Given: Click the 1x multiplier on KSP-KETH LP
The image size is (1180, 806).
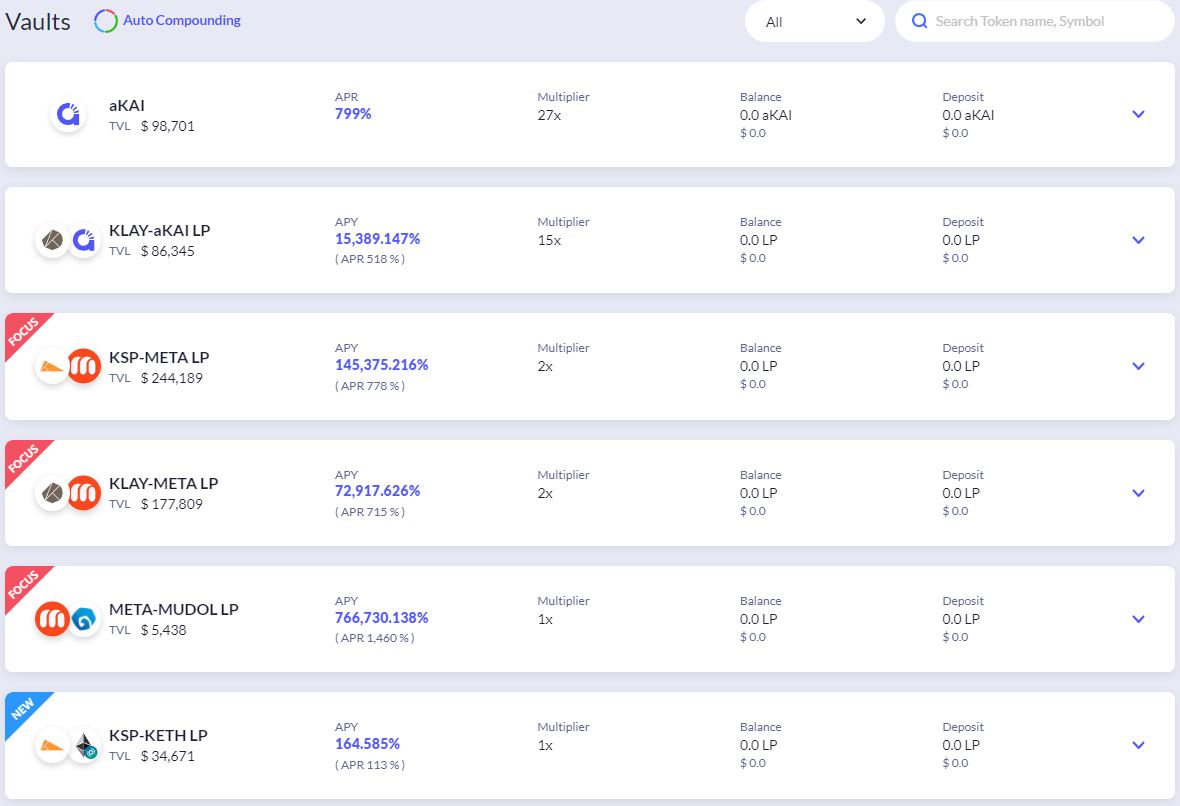Looking at the screenshot, I should point(545,745).
